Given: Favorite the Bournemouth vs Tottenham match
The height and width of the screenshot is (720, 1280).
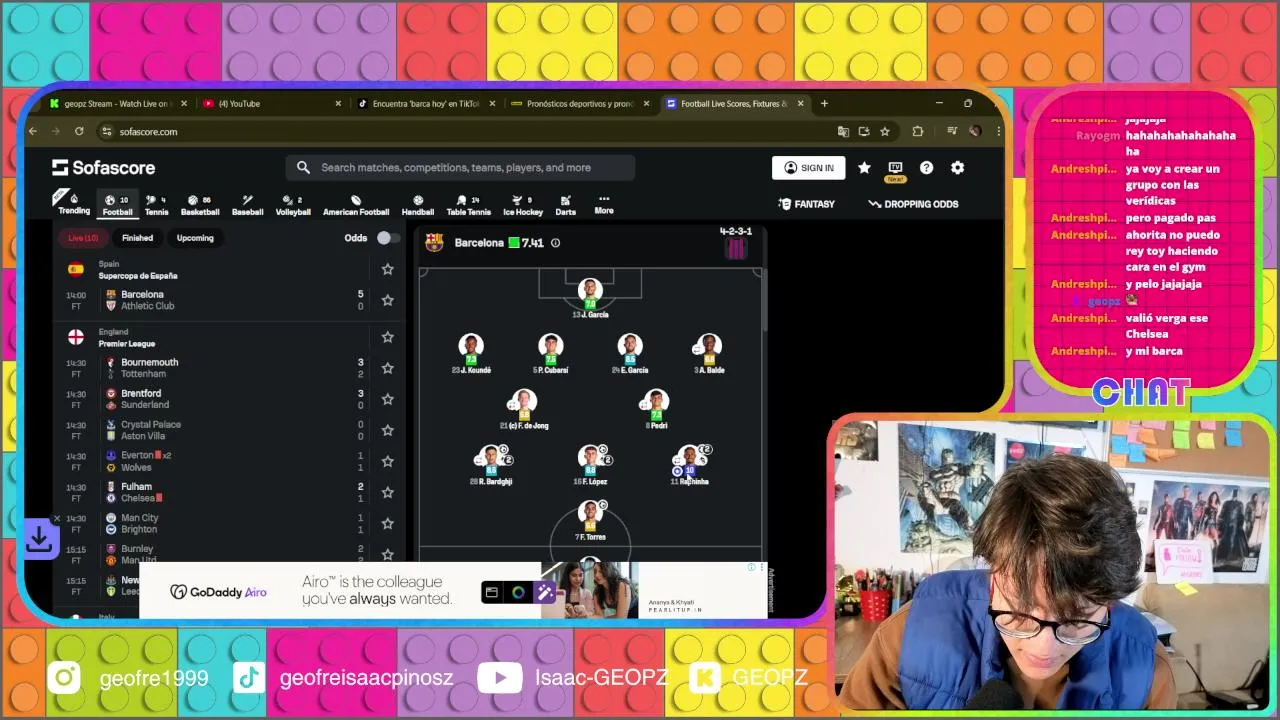Looking at the screenshot, I should pos(387,368).
